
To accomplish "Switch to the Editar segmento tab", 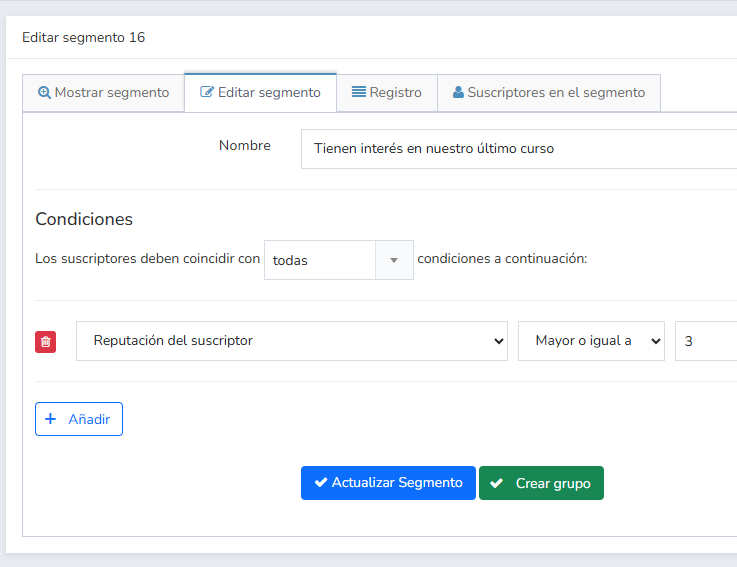I will [260, 93].
